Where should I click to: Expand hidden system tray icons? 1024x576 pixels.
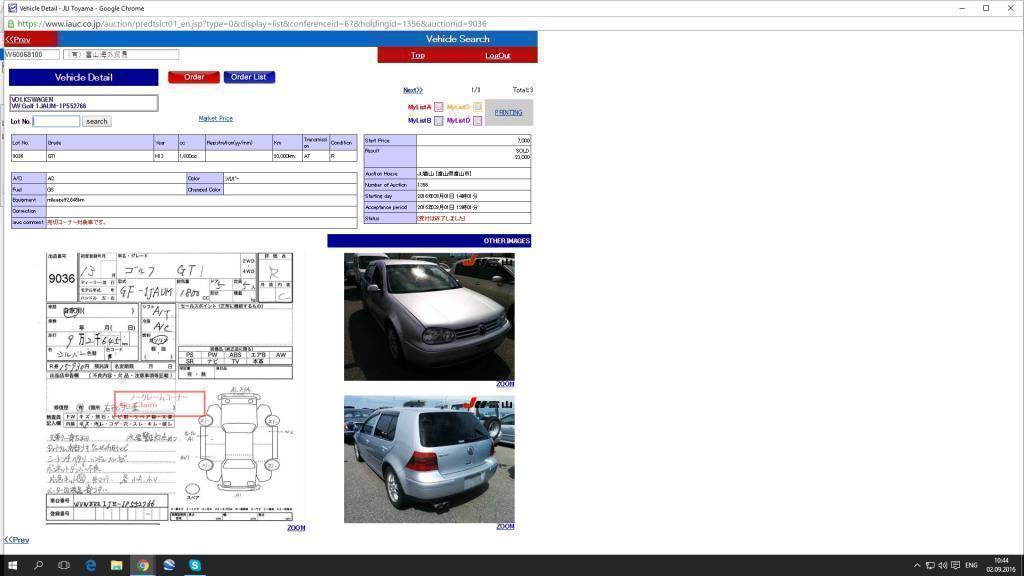(x=917, y=565)
